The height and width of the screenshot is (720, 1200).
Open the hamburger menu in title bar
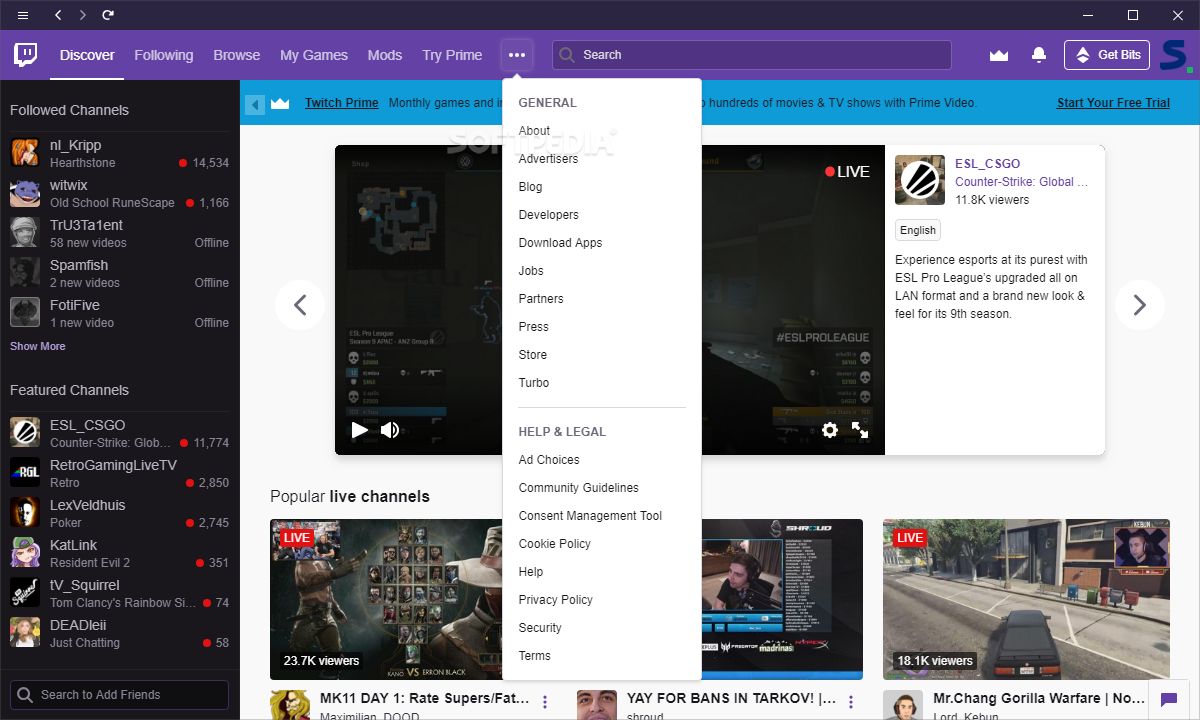[23, 15]
